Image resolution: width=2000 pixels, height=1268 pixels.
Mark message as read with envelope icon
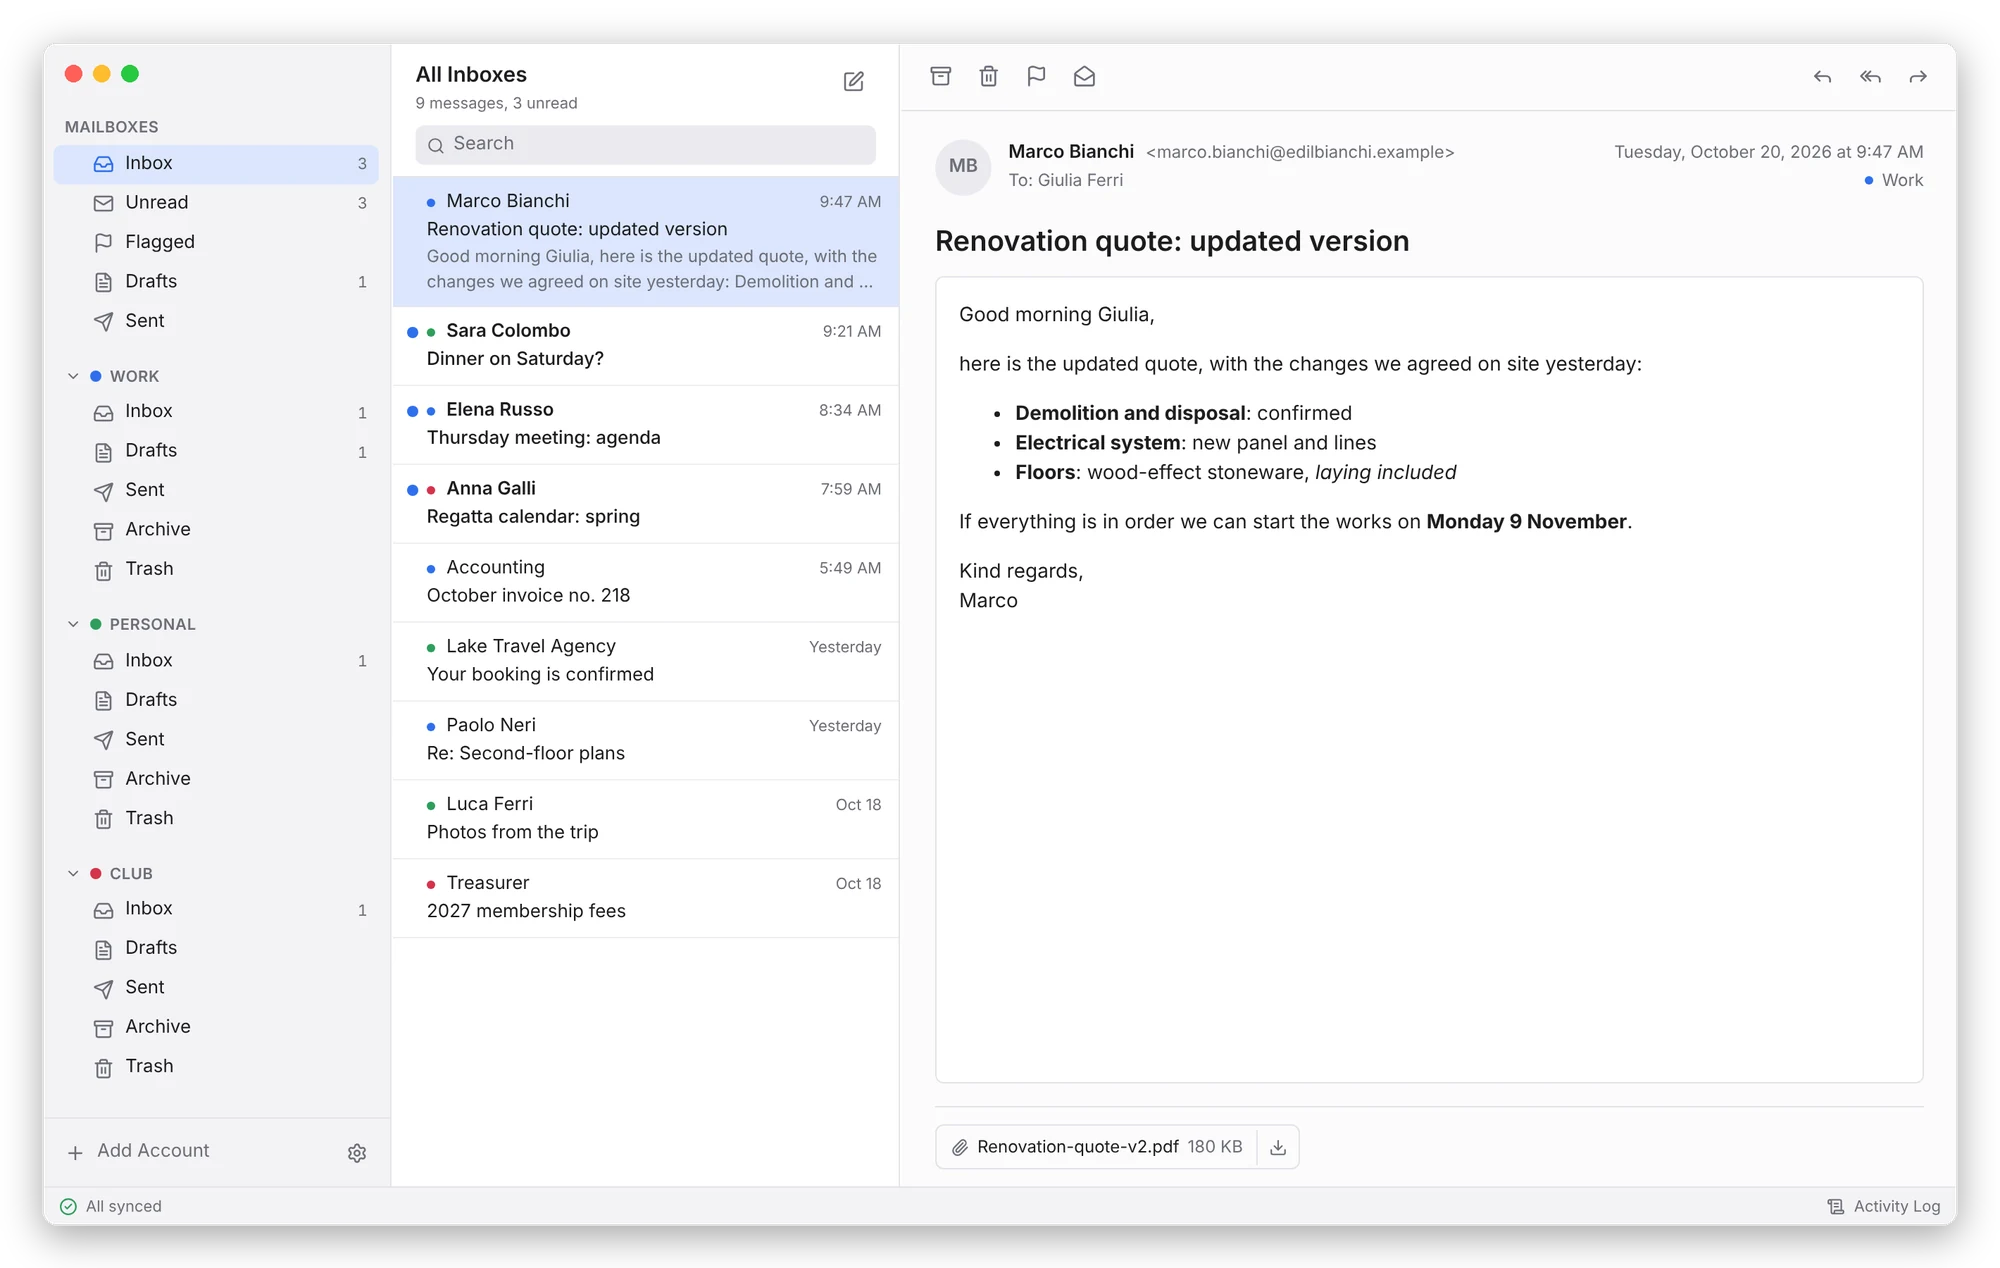coord(1084,76)
